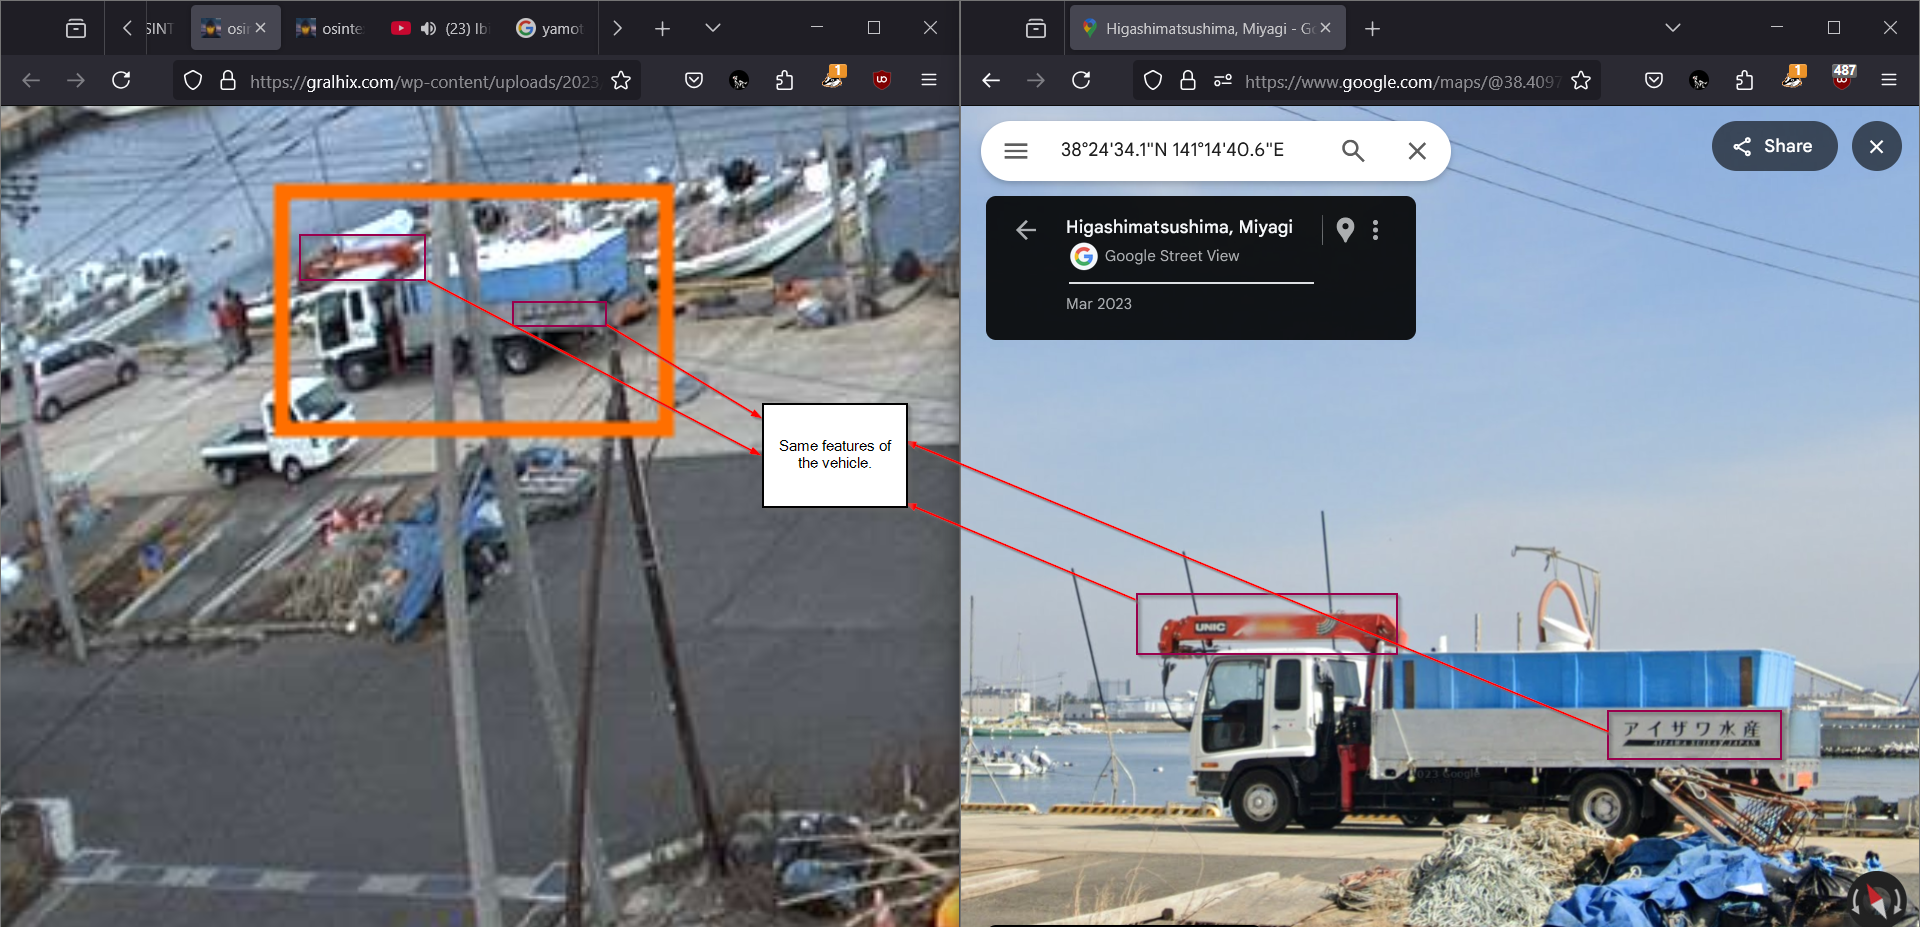Mute the YouTube tab audio icon
The height and width of the screenshot is (927, 1920).
428,29
